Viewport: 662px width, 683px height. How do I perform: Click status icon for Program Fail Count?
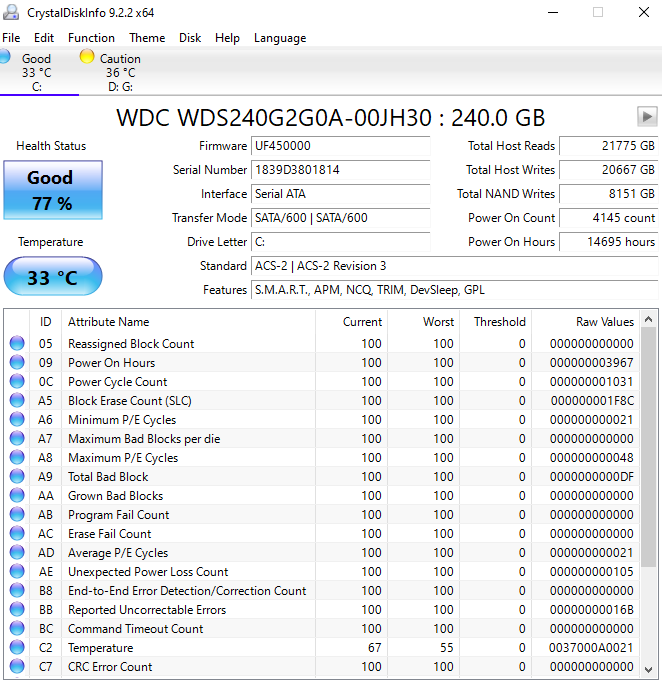point(17,514)
